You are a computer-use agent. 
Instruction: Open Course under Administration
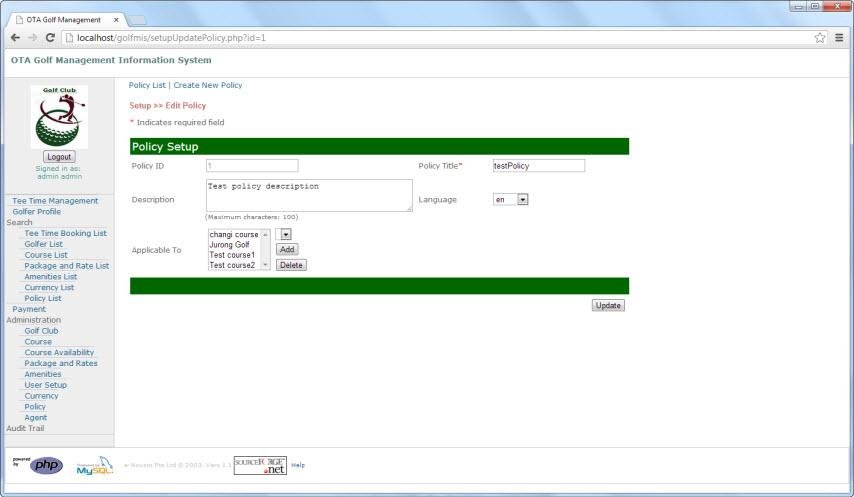[38, 341]
